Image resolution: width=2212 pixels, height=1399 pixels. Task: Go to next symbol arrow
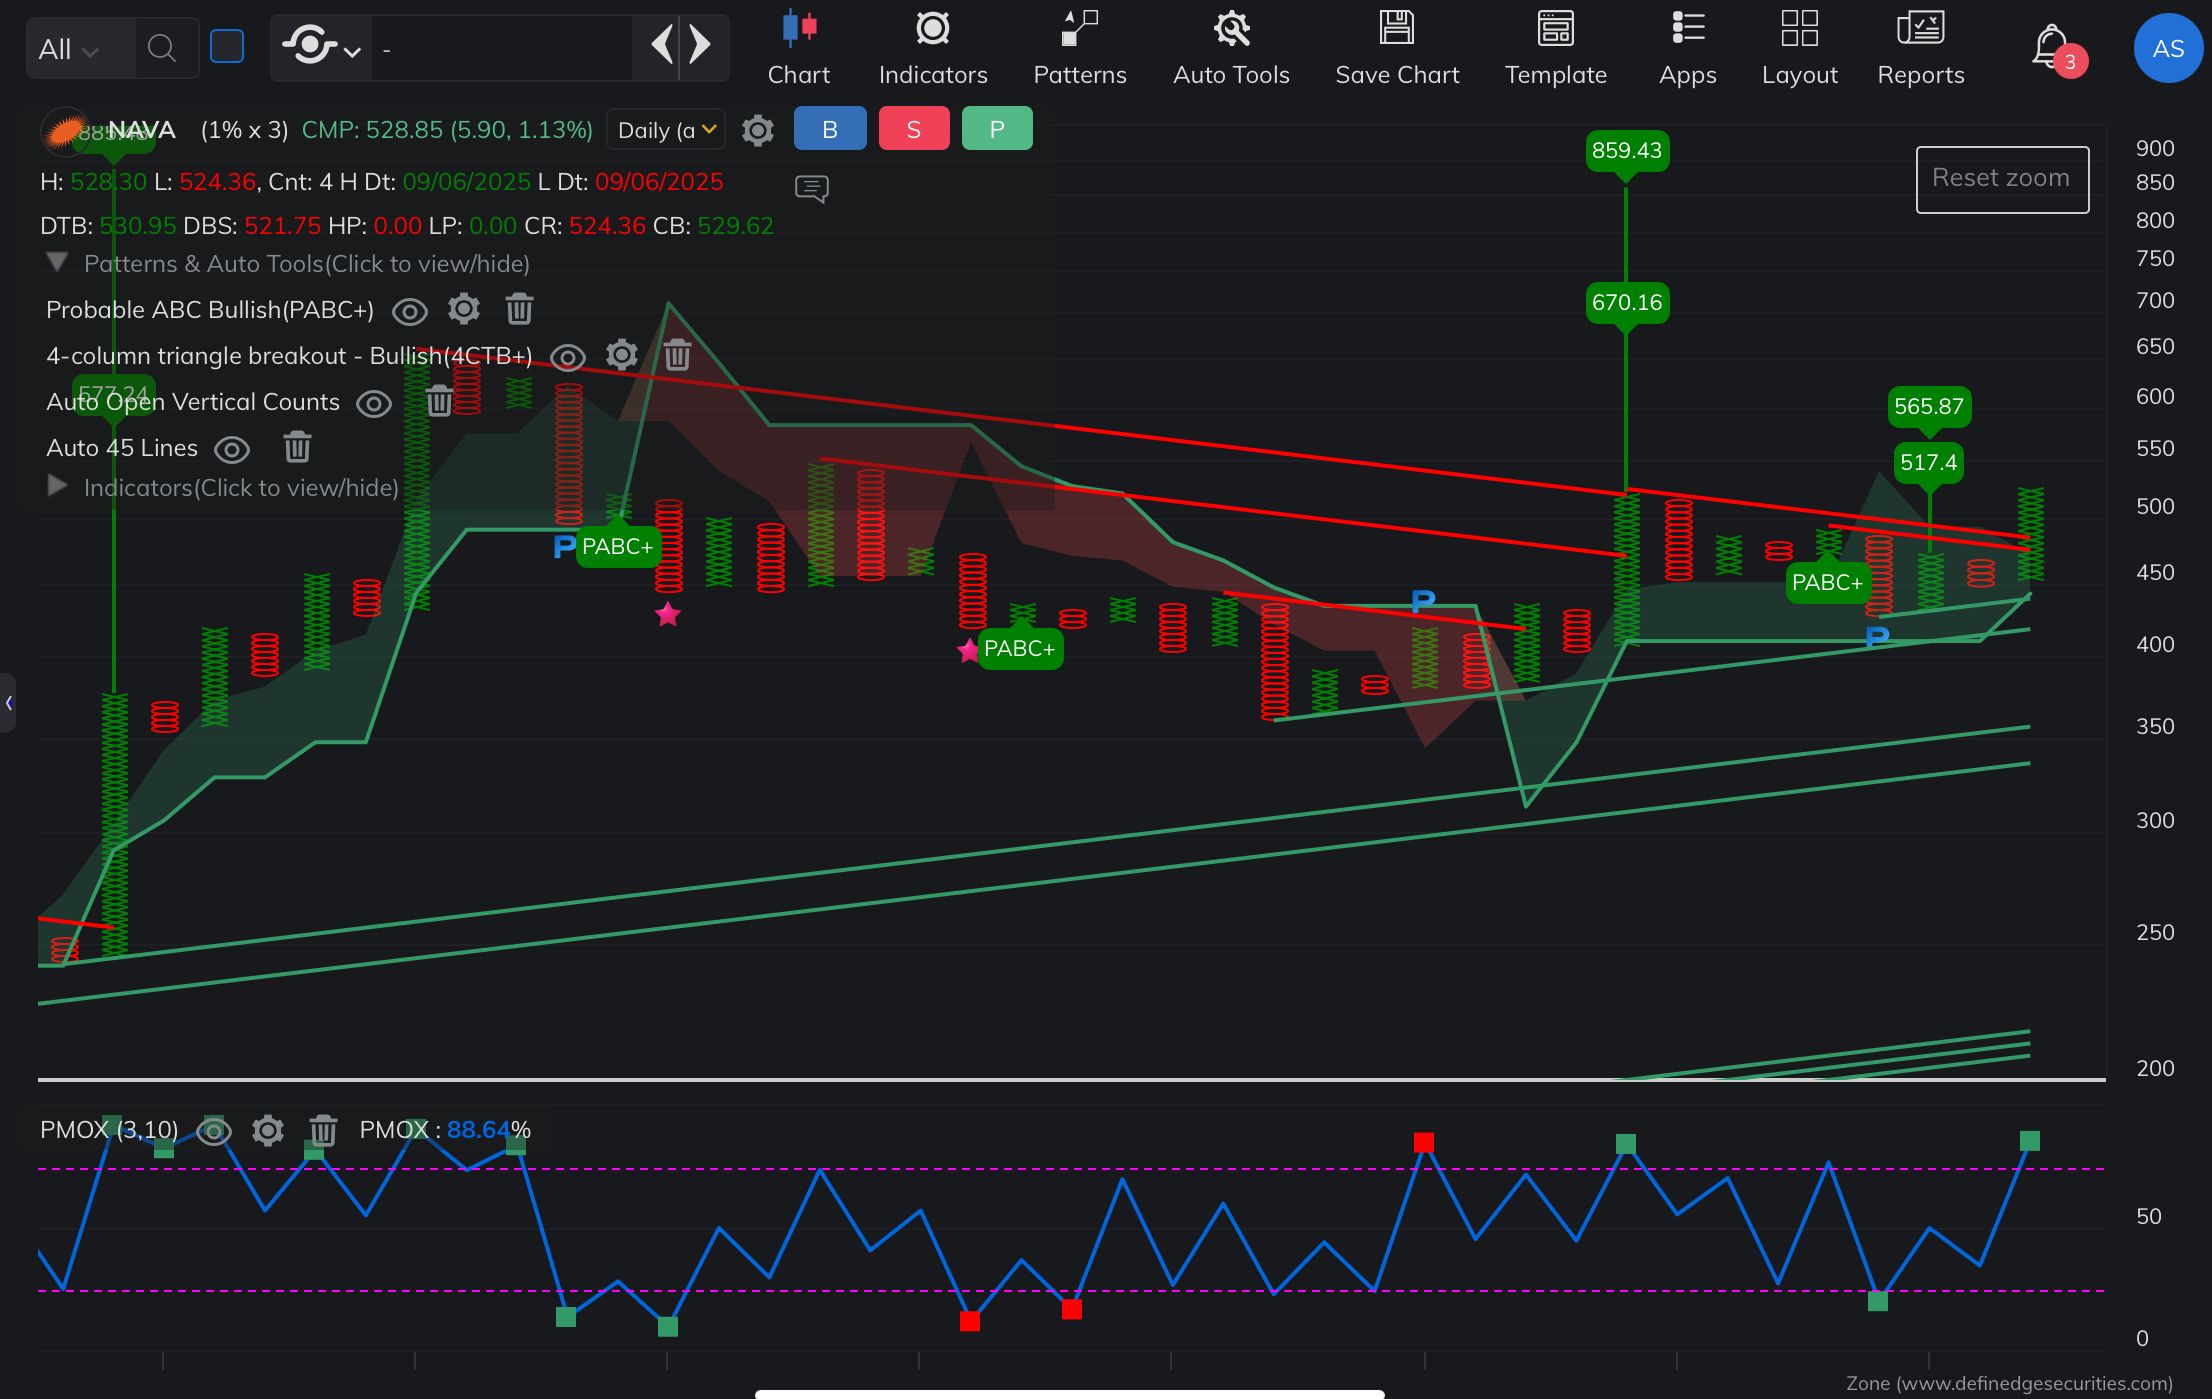point(701,45)
